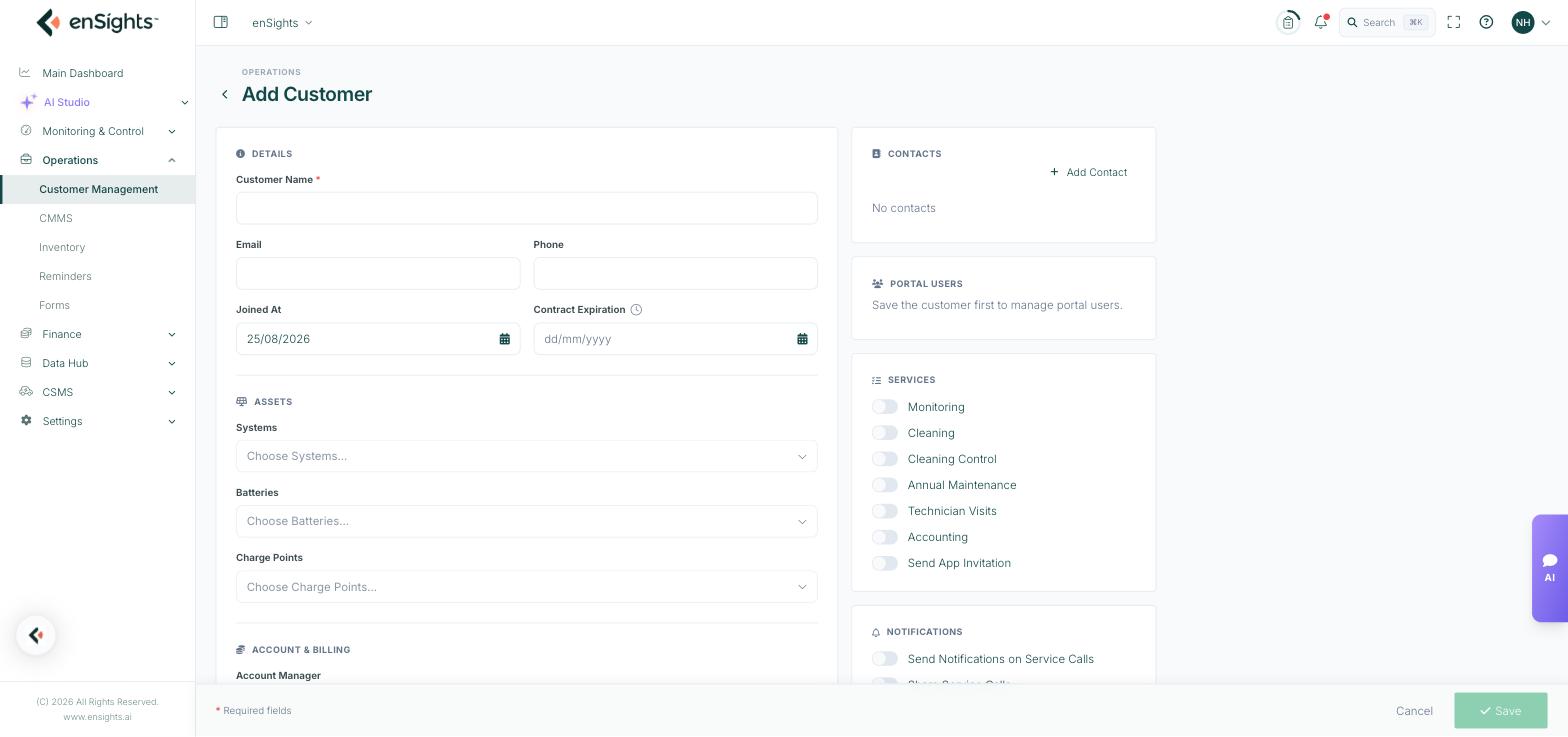Open the Contract Expiration calendar picker
Screen dimensions: 1568x737
point(802,339)
